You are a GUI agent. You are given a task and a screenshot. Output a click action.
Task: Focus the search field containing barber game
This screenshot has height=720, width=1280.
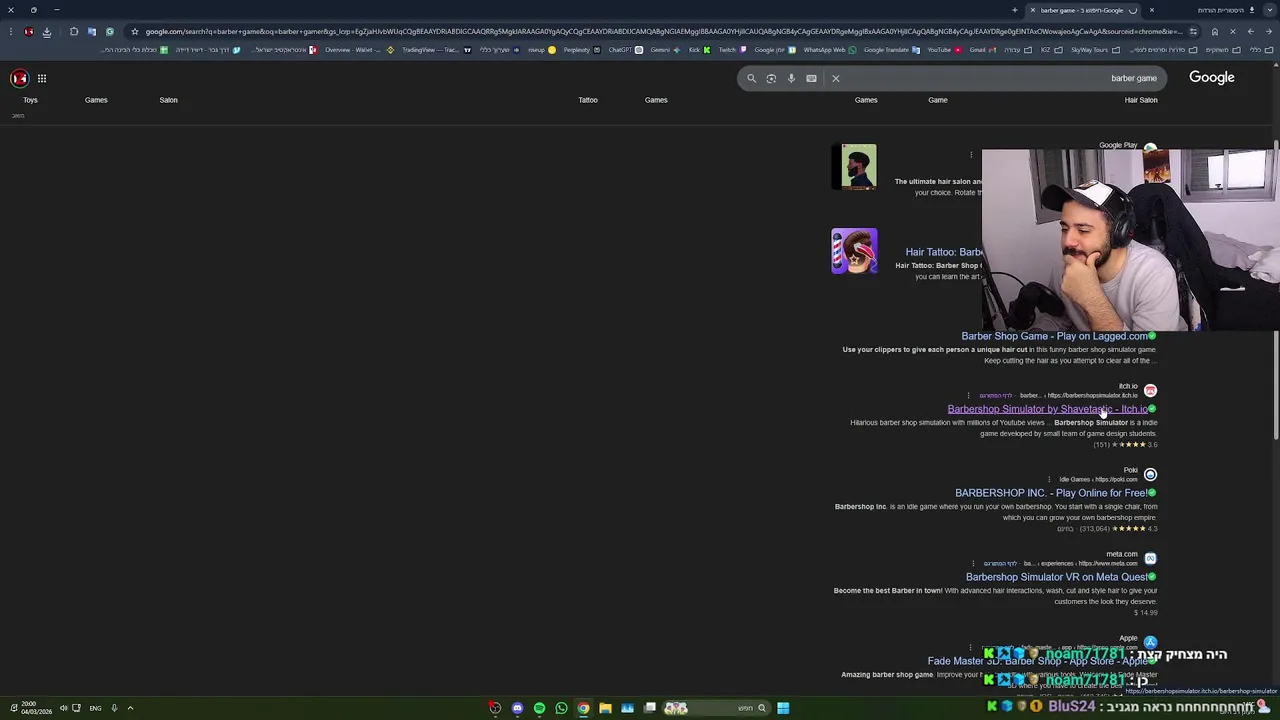pyautogui.click(x=950, y=78)
